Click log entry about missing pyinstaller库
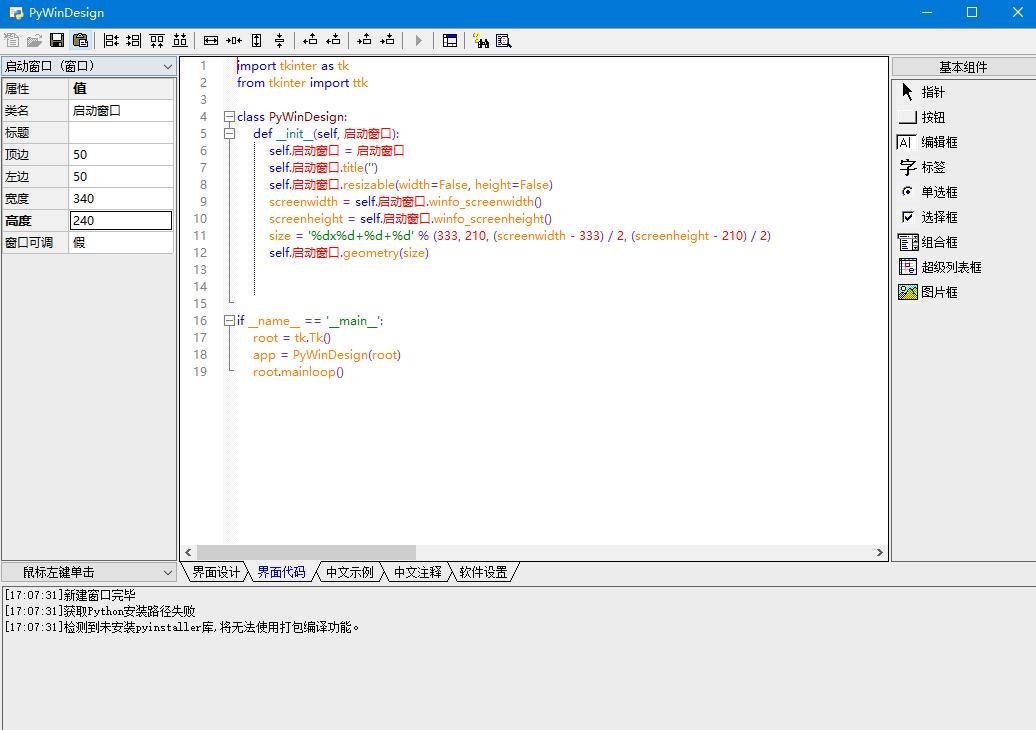Viewport: 1036px width, 730px height. (x=182, y=627)
